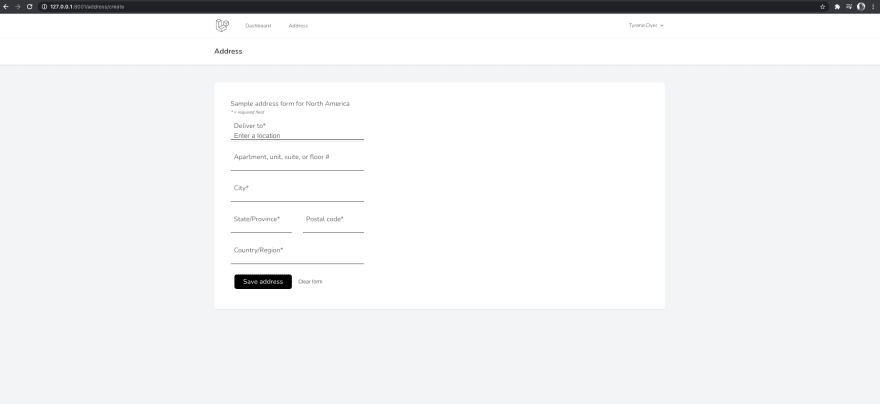Click the browser forward arrow
Viewport: 880px width, 404px height.
[17, 6]
